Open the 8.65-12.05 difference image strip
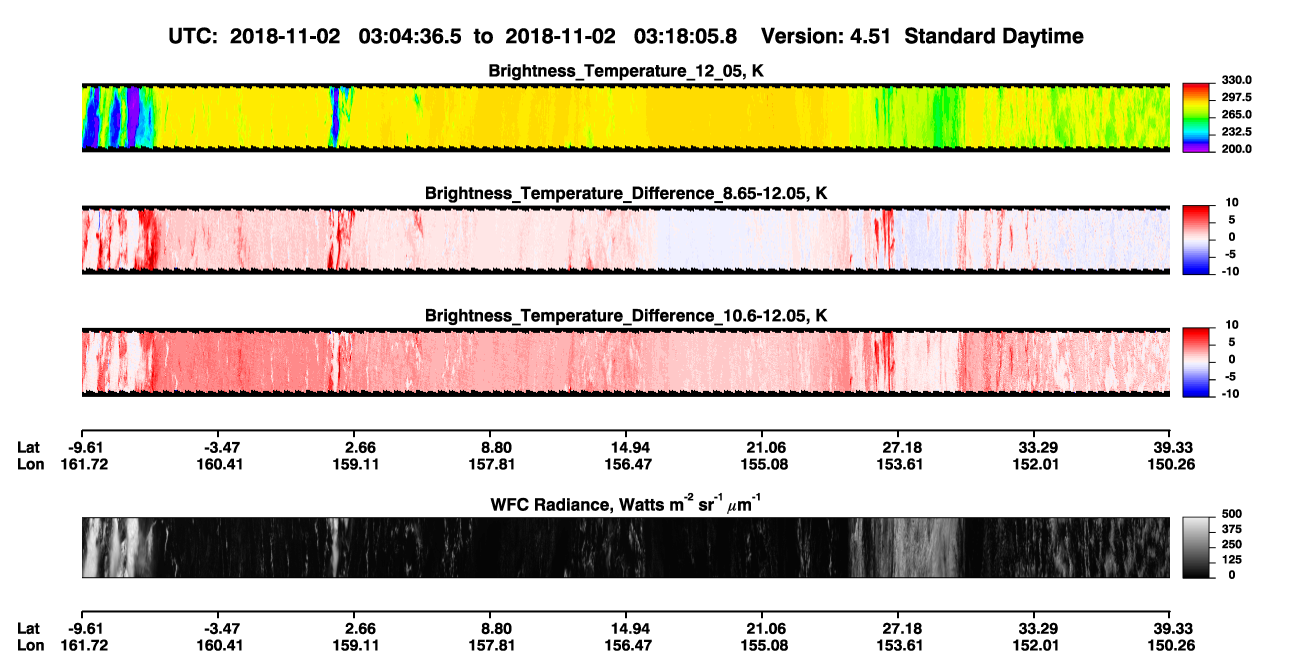Image resolution: width=1300 pixels, height=667 pixels. (626, 240)
